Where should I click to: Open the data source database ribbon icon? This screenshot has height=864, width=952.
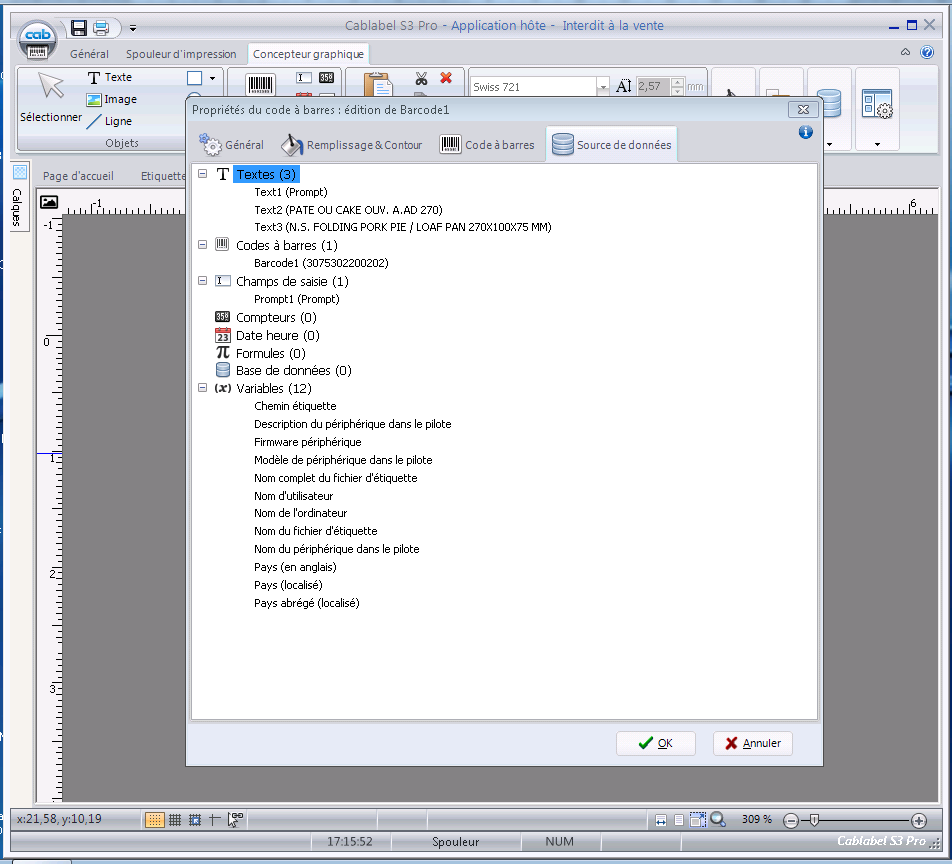[831, 103]
